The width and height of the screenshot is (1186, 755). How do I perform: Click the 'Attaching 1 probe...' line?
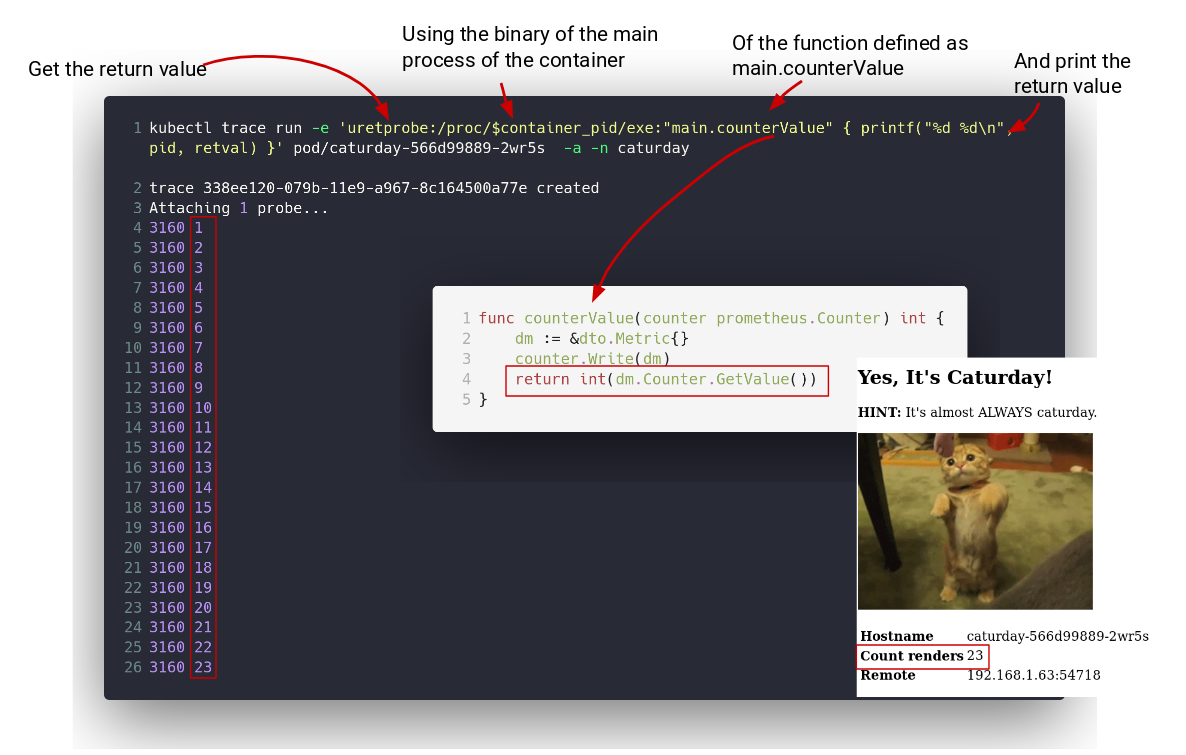point(239,208)
